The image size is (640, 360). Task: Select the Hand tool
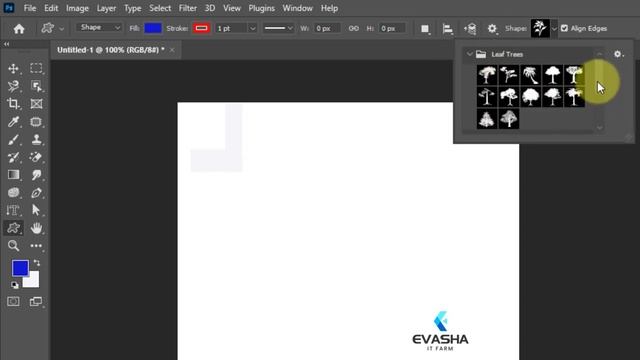tap(36, 228)
